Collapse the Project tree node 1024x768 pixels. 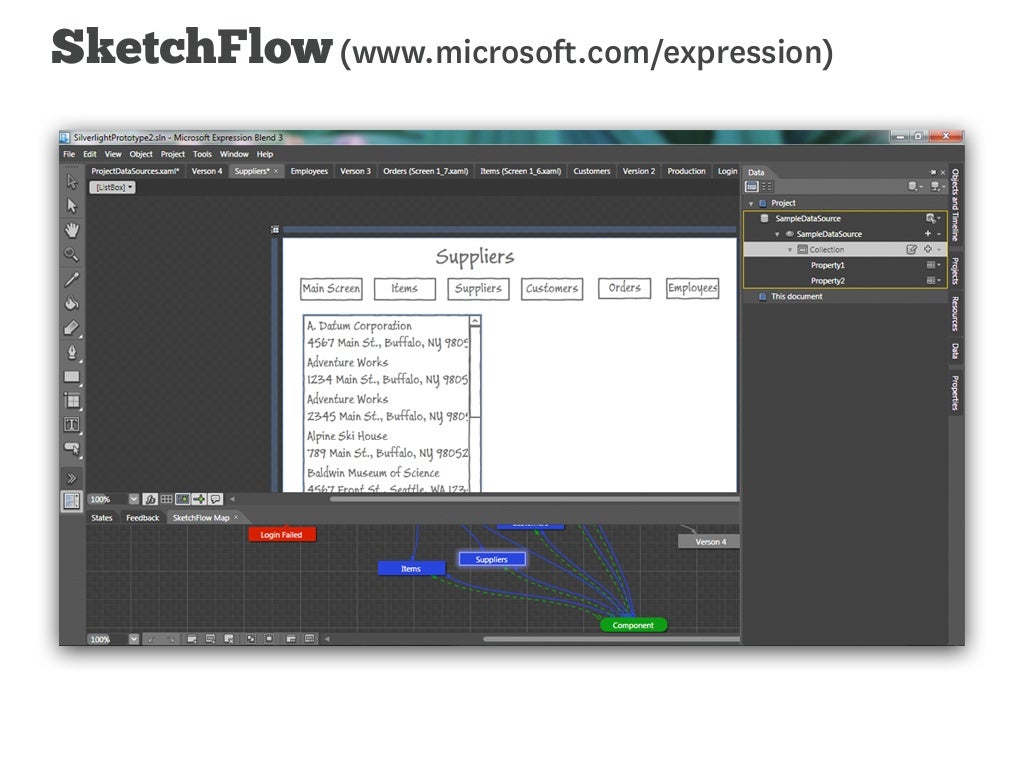click(x=751, y=204)
